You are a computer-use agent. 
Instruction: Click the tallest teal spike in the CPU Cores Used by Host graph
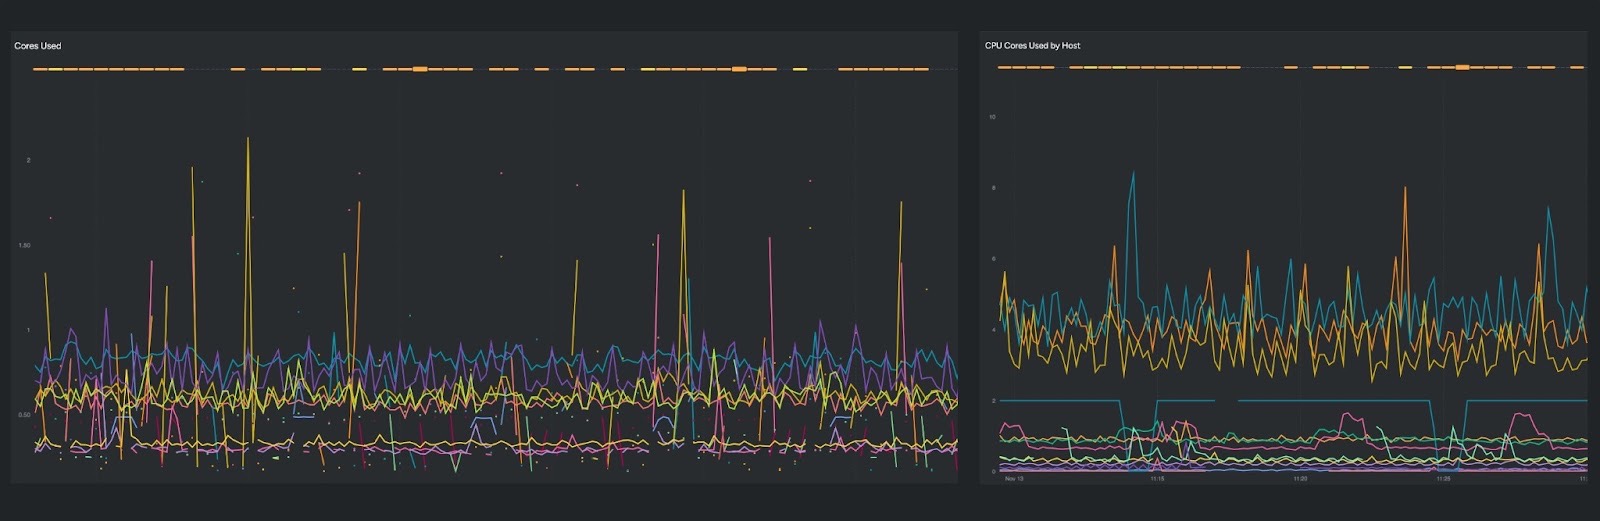1133,174
